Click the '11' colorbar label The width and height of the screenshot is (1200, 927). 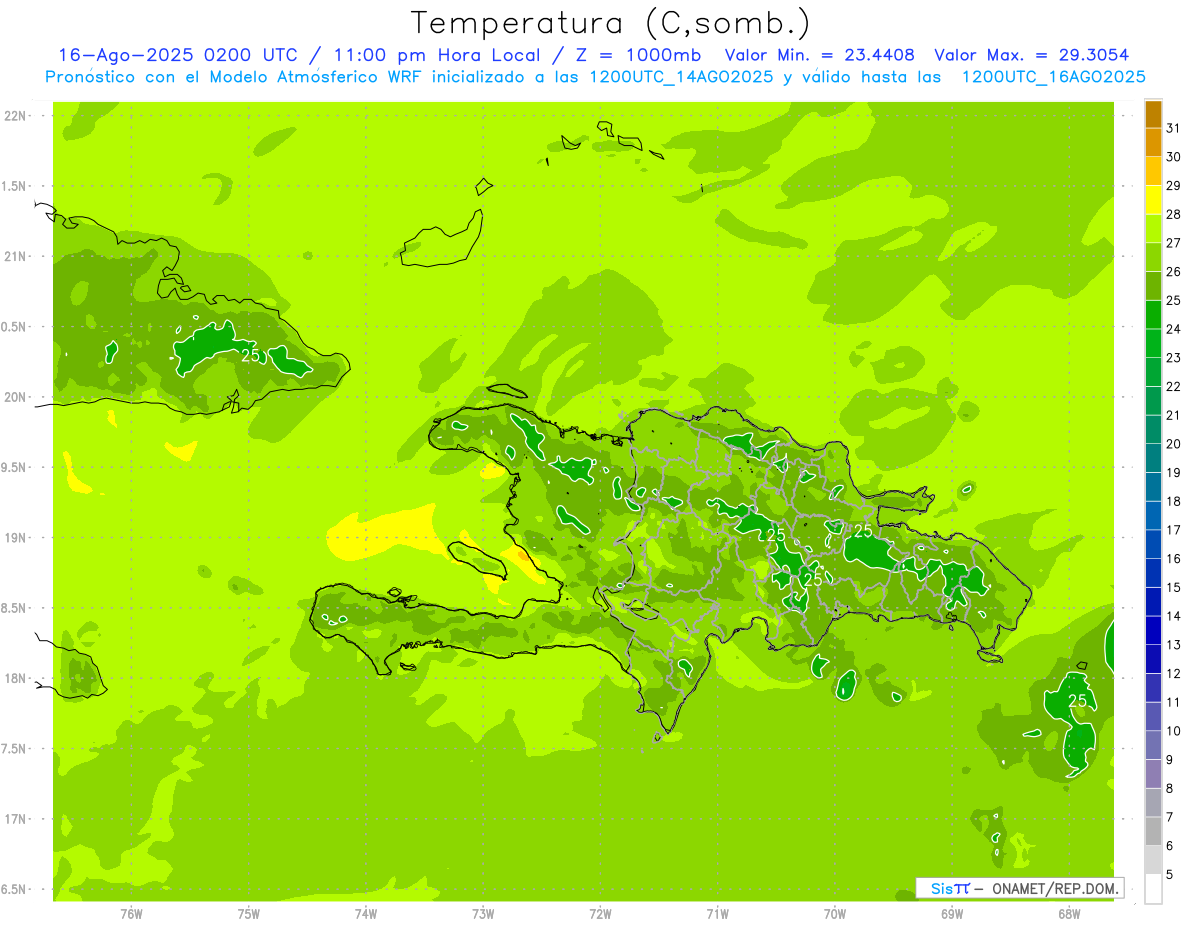point(1173,702)
